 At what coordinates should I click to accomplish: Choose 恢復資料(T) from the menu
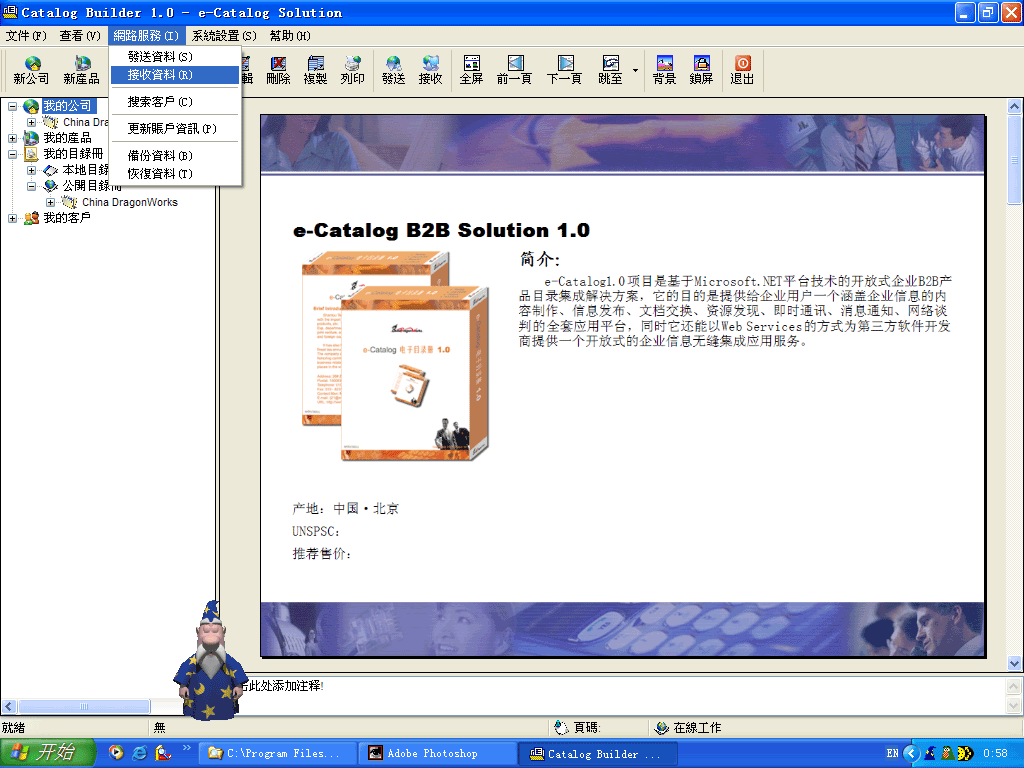point(175,174)
